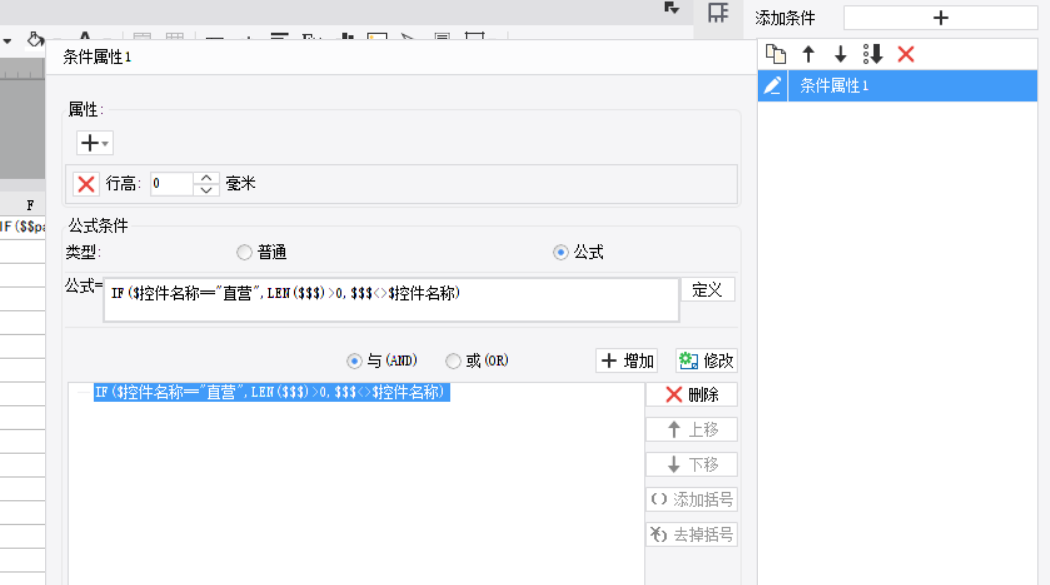Click the 下移 button

[692, 465]
